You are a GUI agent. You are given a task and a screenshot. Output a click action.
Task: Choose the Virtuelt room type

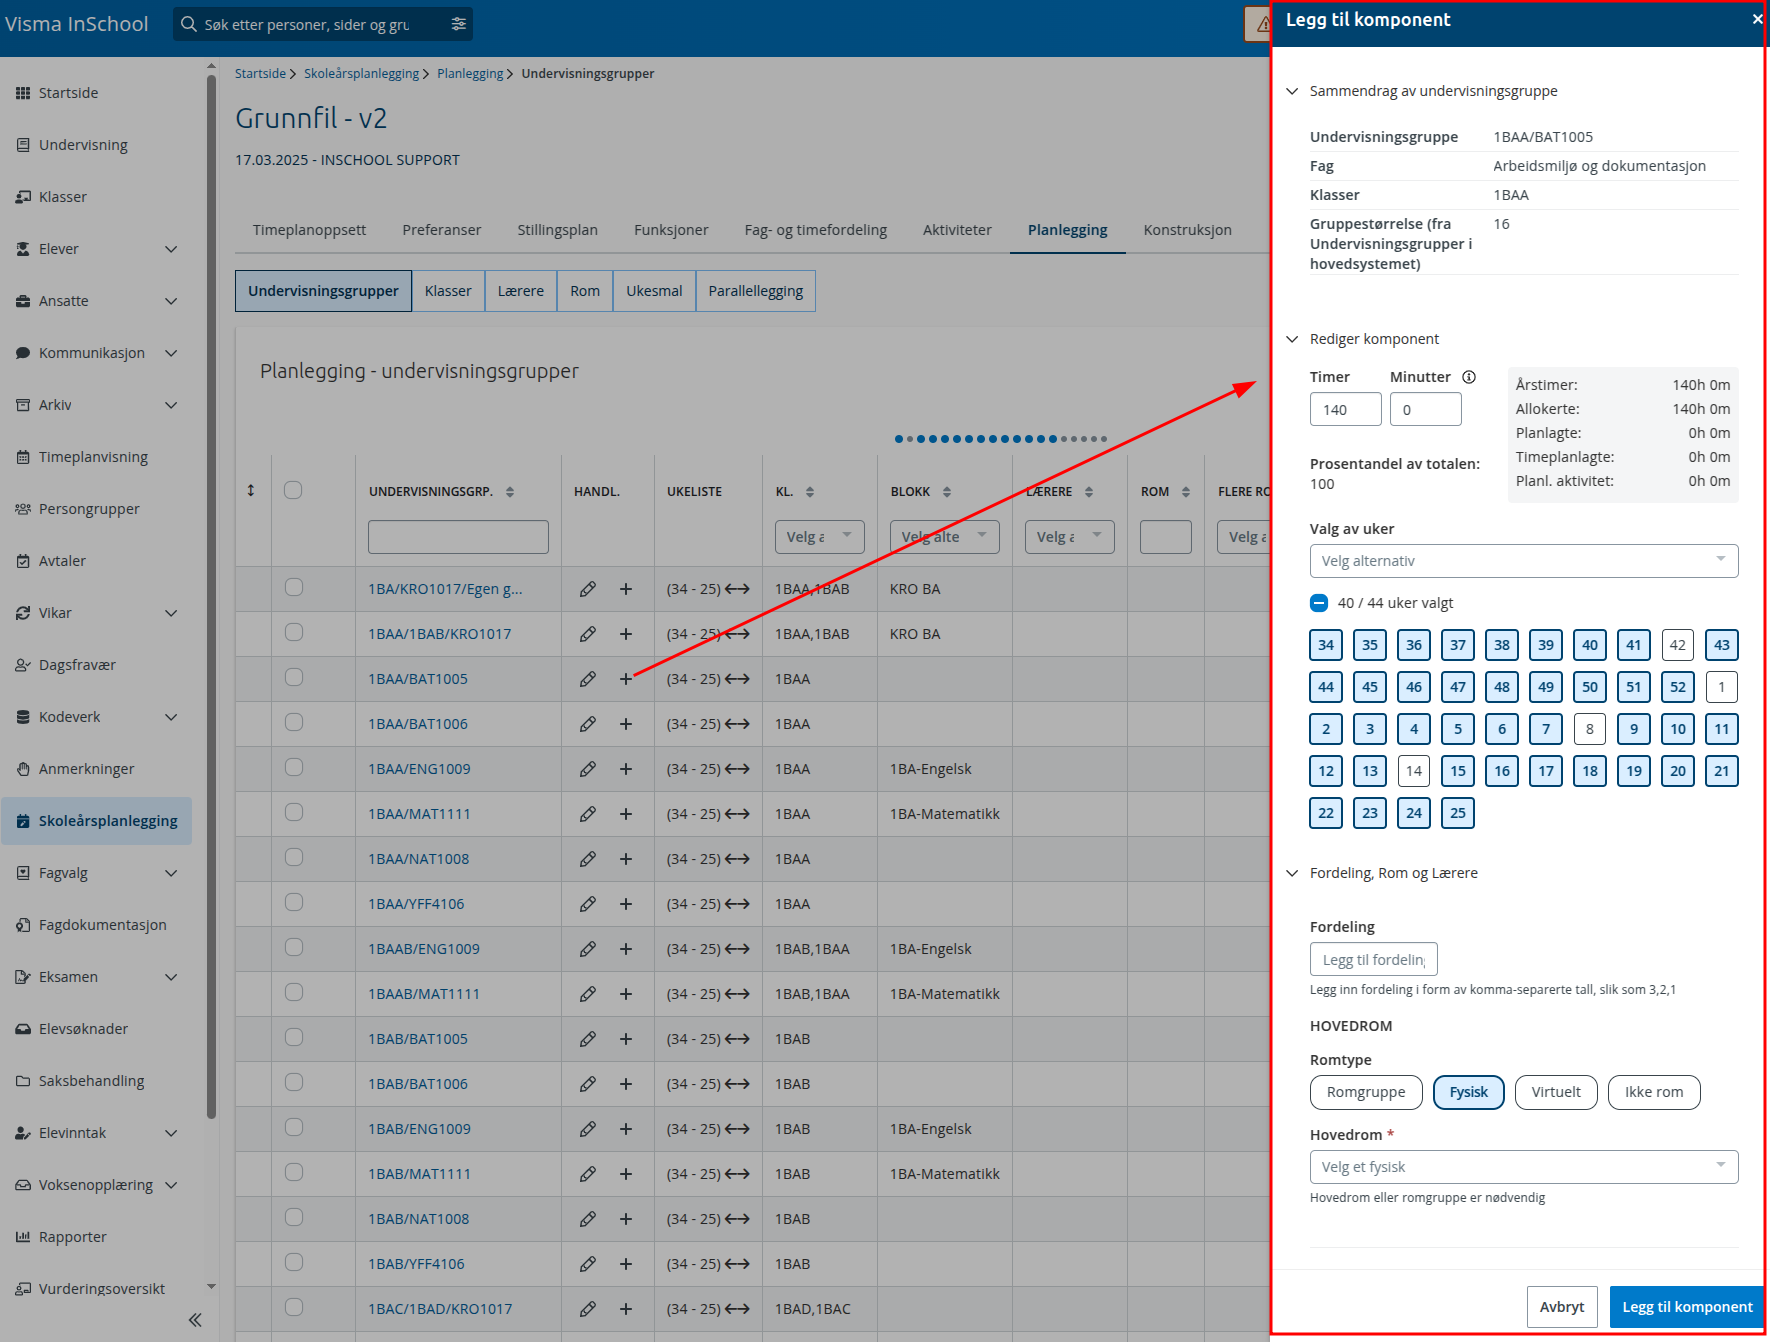coord(1556,1092)
